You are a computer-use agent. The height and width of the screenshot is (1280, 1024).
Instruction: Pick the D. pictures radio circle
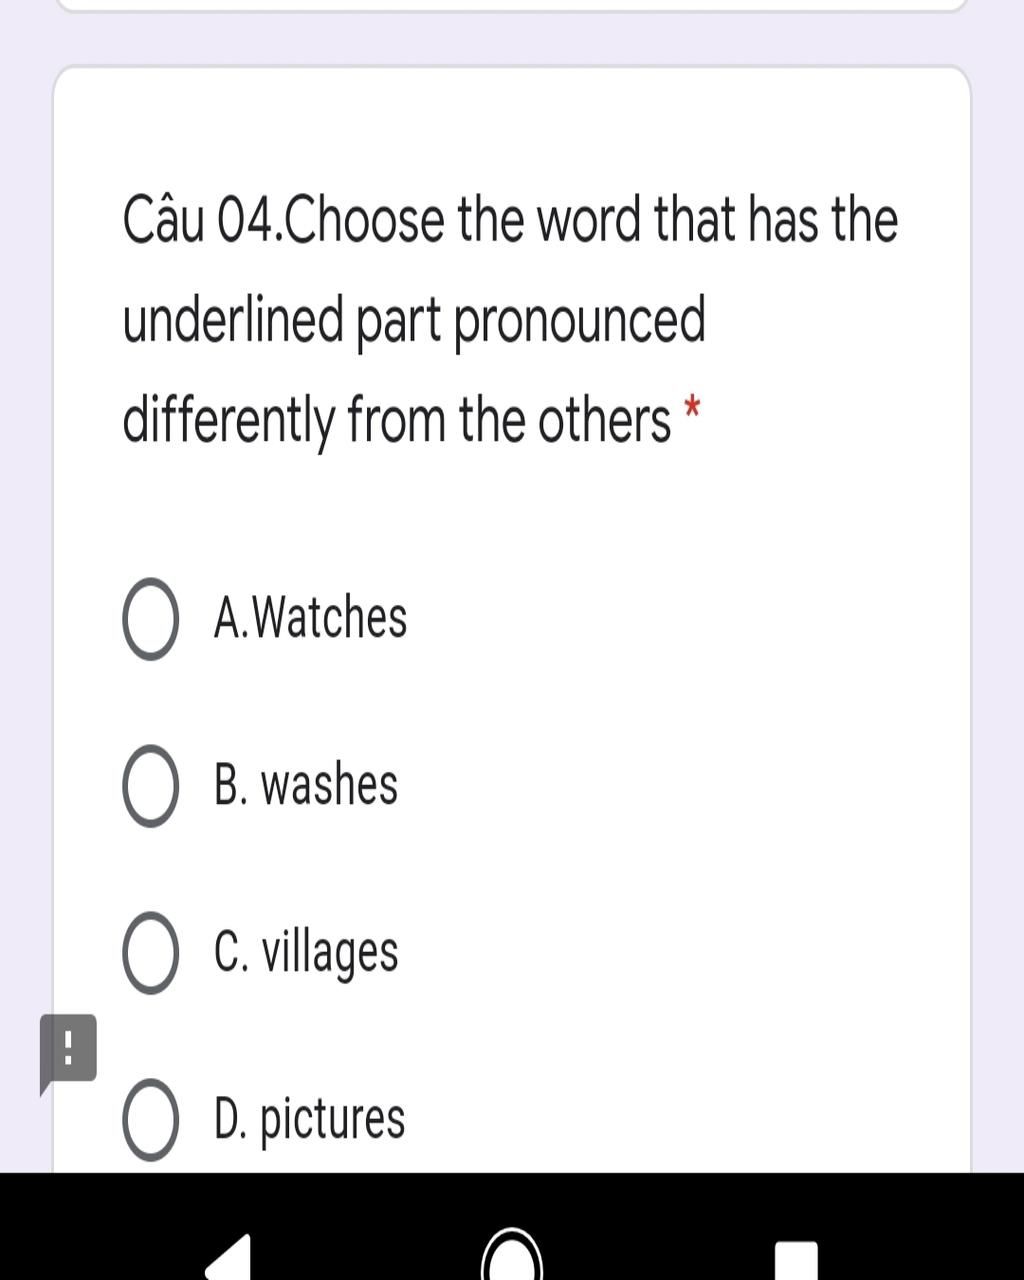coord(151,1119)
